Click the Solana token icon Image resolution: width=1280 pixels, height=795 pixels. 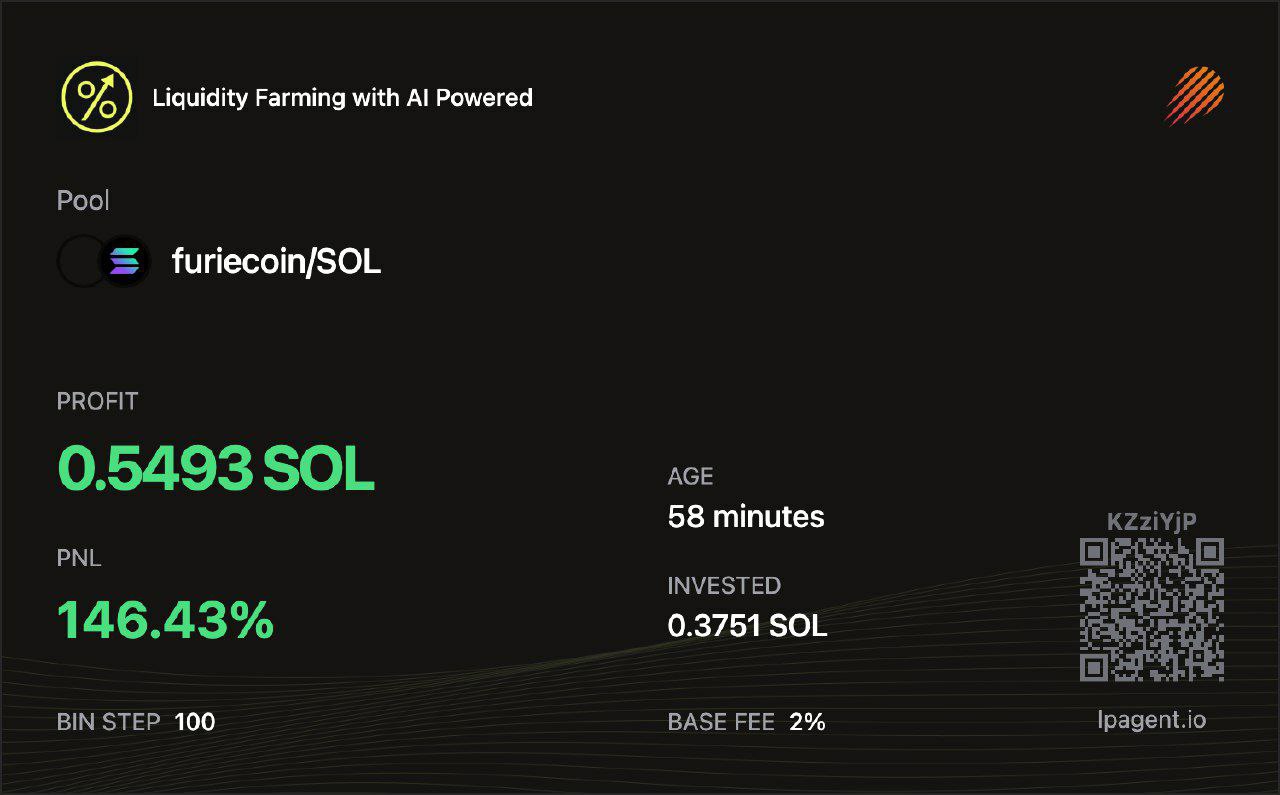pyautogui.click(x=125, y=262)
